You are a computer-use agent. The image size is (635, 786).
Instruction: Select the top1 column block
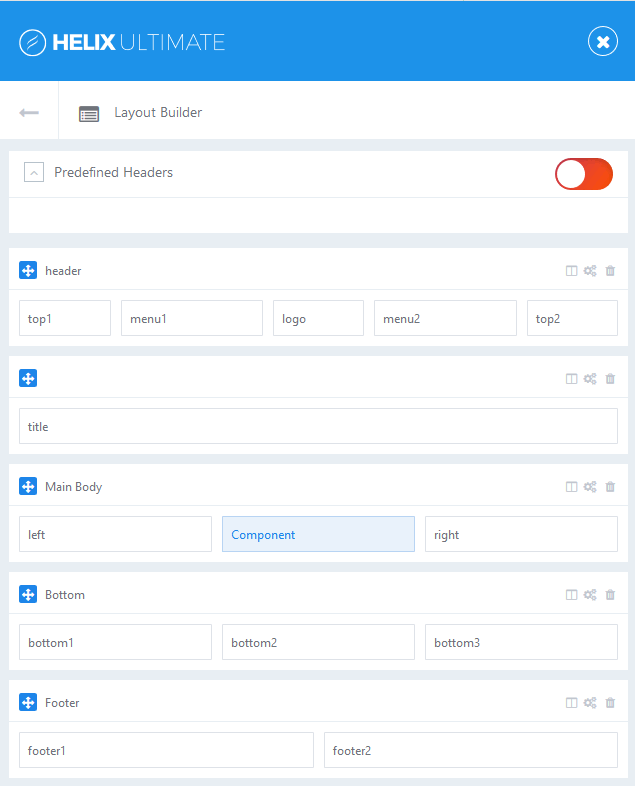point(65,318)
